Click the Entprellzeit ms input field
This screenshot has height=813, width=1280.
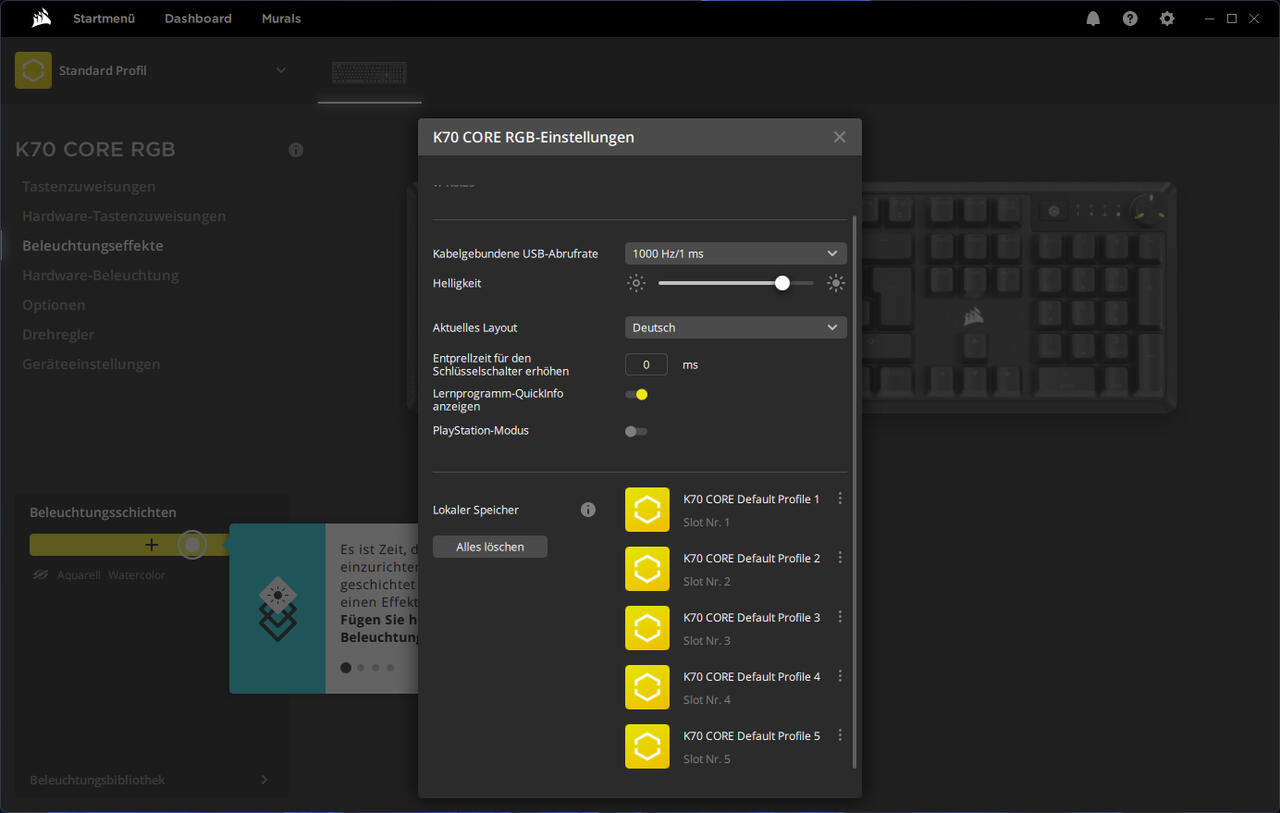[x=647, y=365]
